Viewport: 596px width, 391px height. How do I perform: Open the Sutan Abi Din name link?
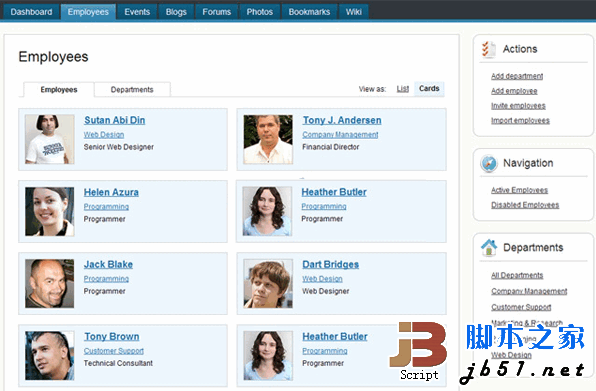(x=114, y=120)
